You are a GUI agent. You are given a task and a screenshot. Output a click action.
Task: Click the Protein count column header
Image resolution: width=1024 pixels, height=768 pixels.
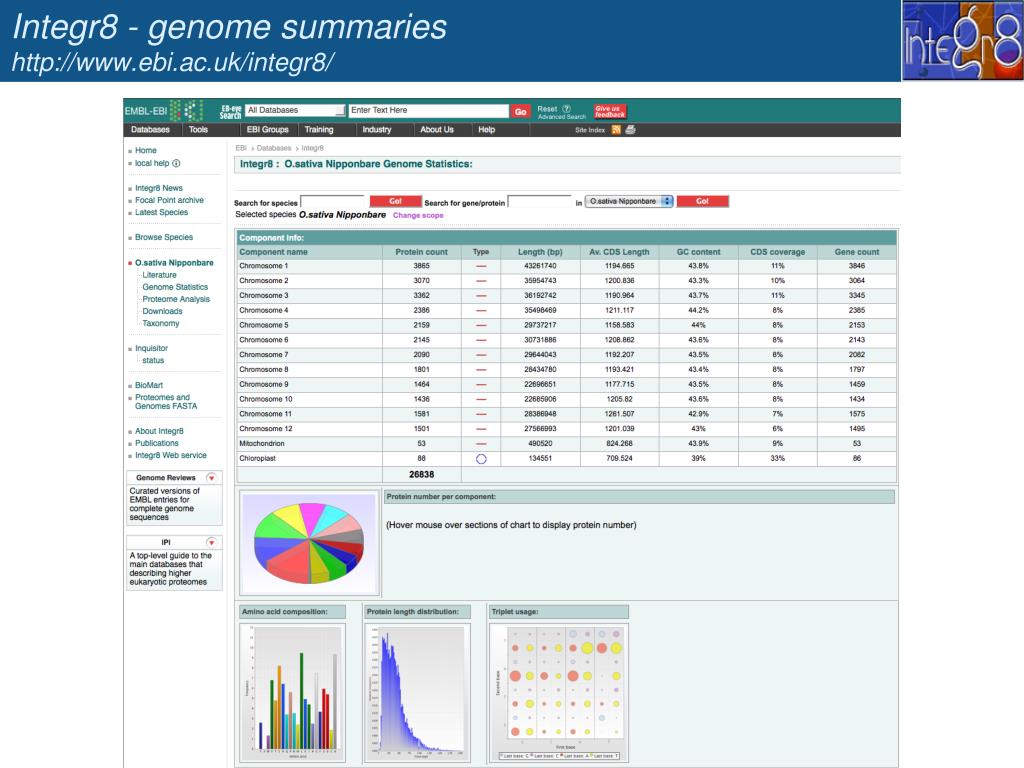(x=421, y=252)
